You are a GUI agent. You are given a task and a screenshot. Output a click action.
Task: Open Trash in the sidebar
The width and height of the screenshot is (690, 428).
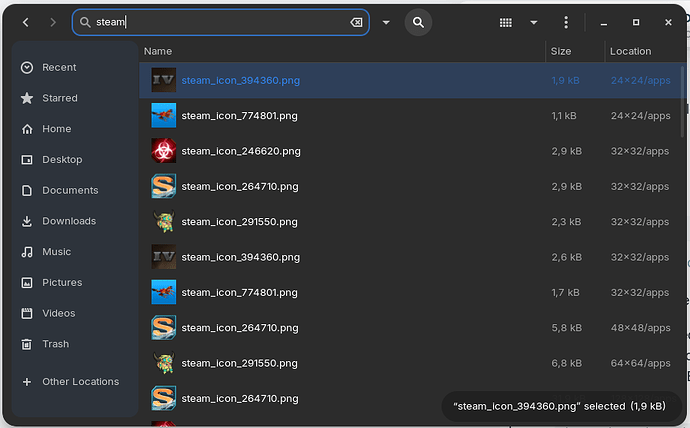[55, 344]
